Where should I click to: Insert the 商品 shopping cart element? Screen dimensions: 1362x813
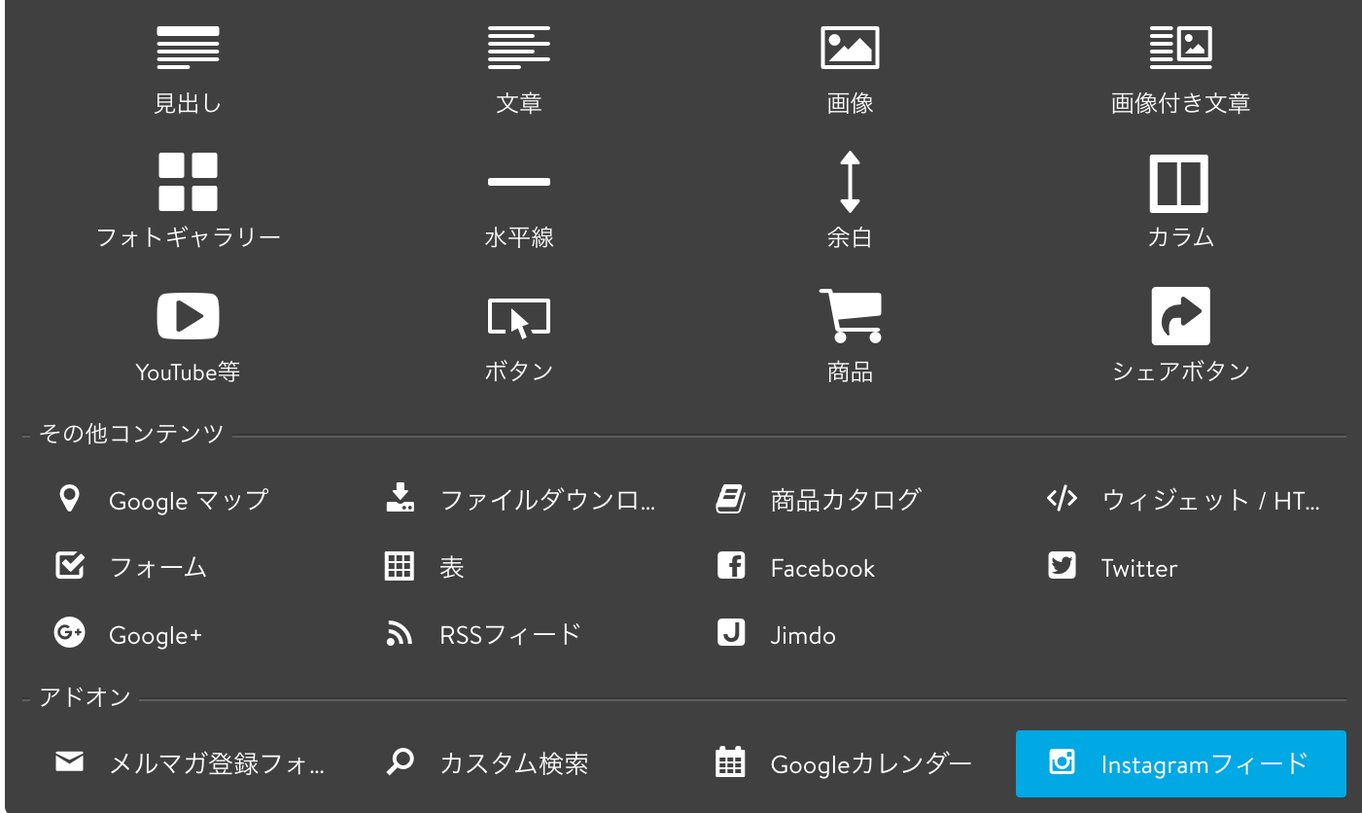pos(851,335)
